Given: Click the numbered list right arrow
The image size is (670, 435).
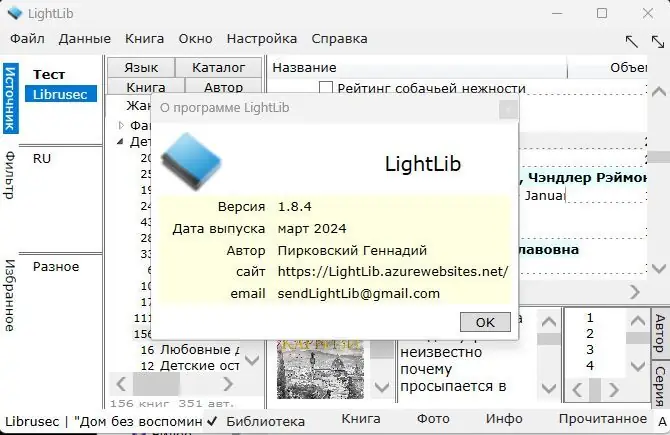Looking at the screenshot, I should point(614,390).
